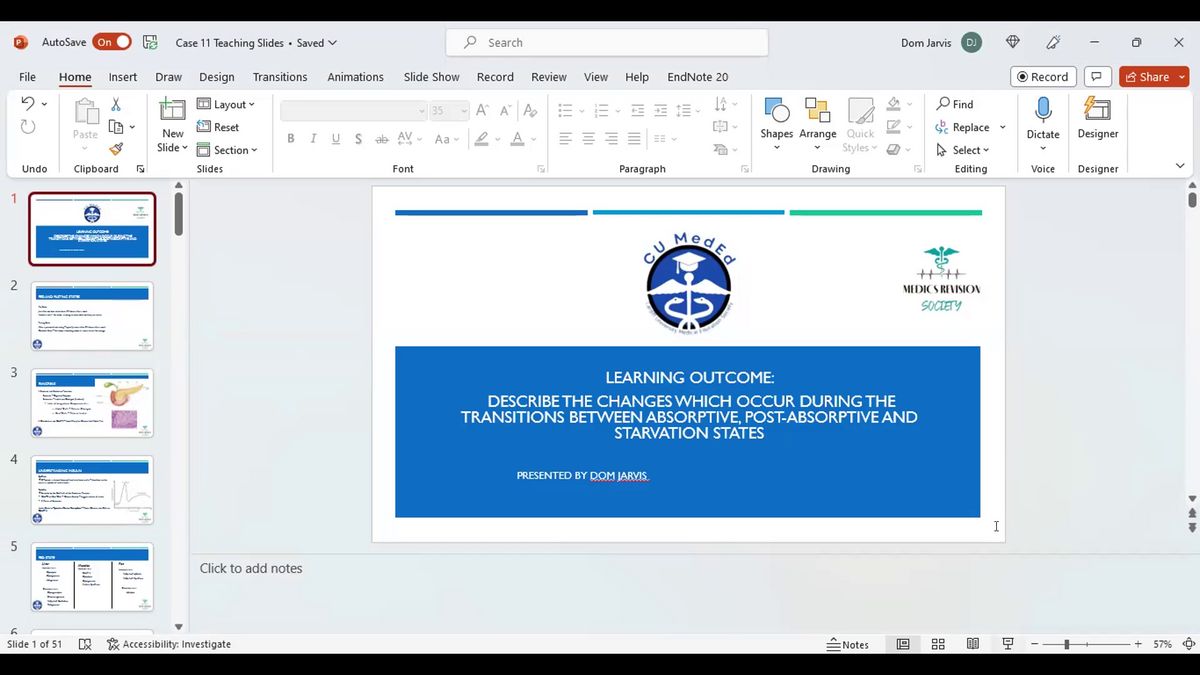
Task: Click the Copy icon in Clipboard group
Action: tap(116, 127)
